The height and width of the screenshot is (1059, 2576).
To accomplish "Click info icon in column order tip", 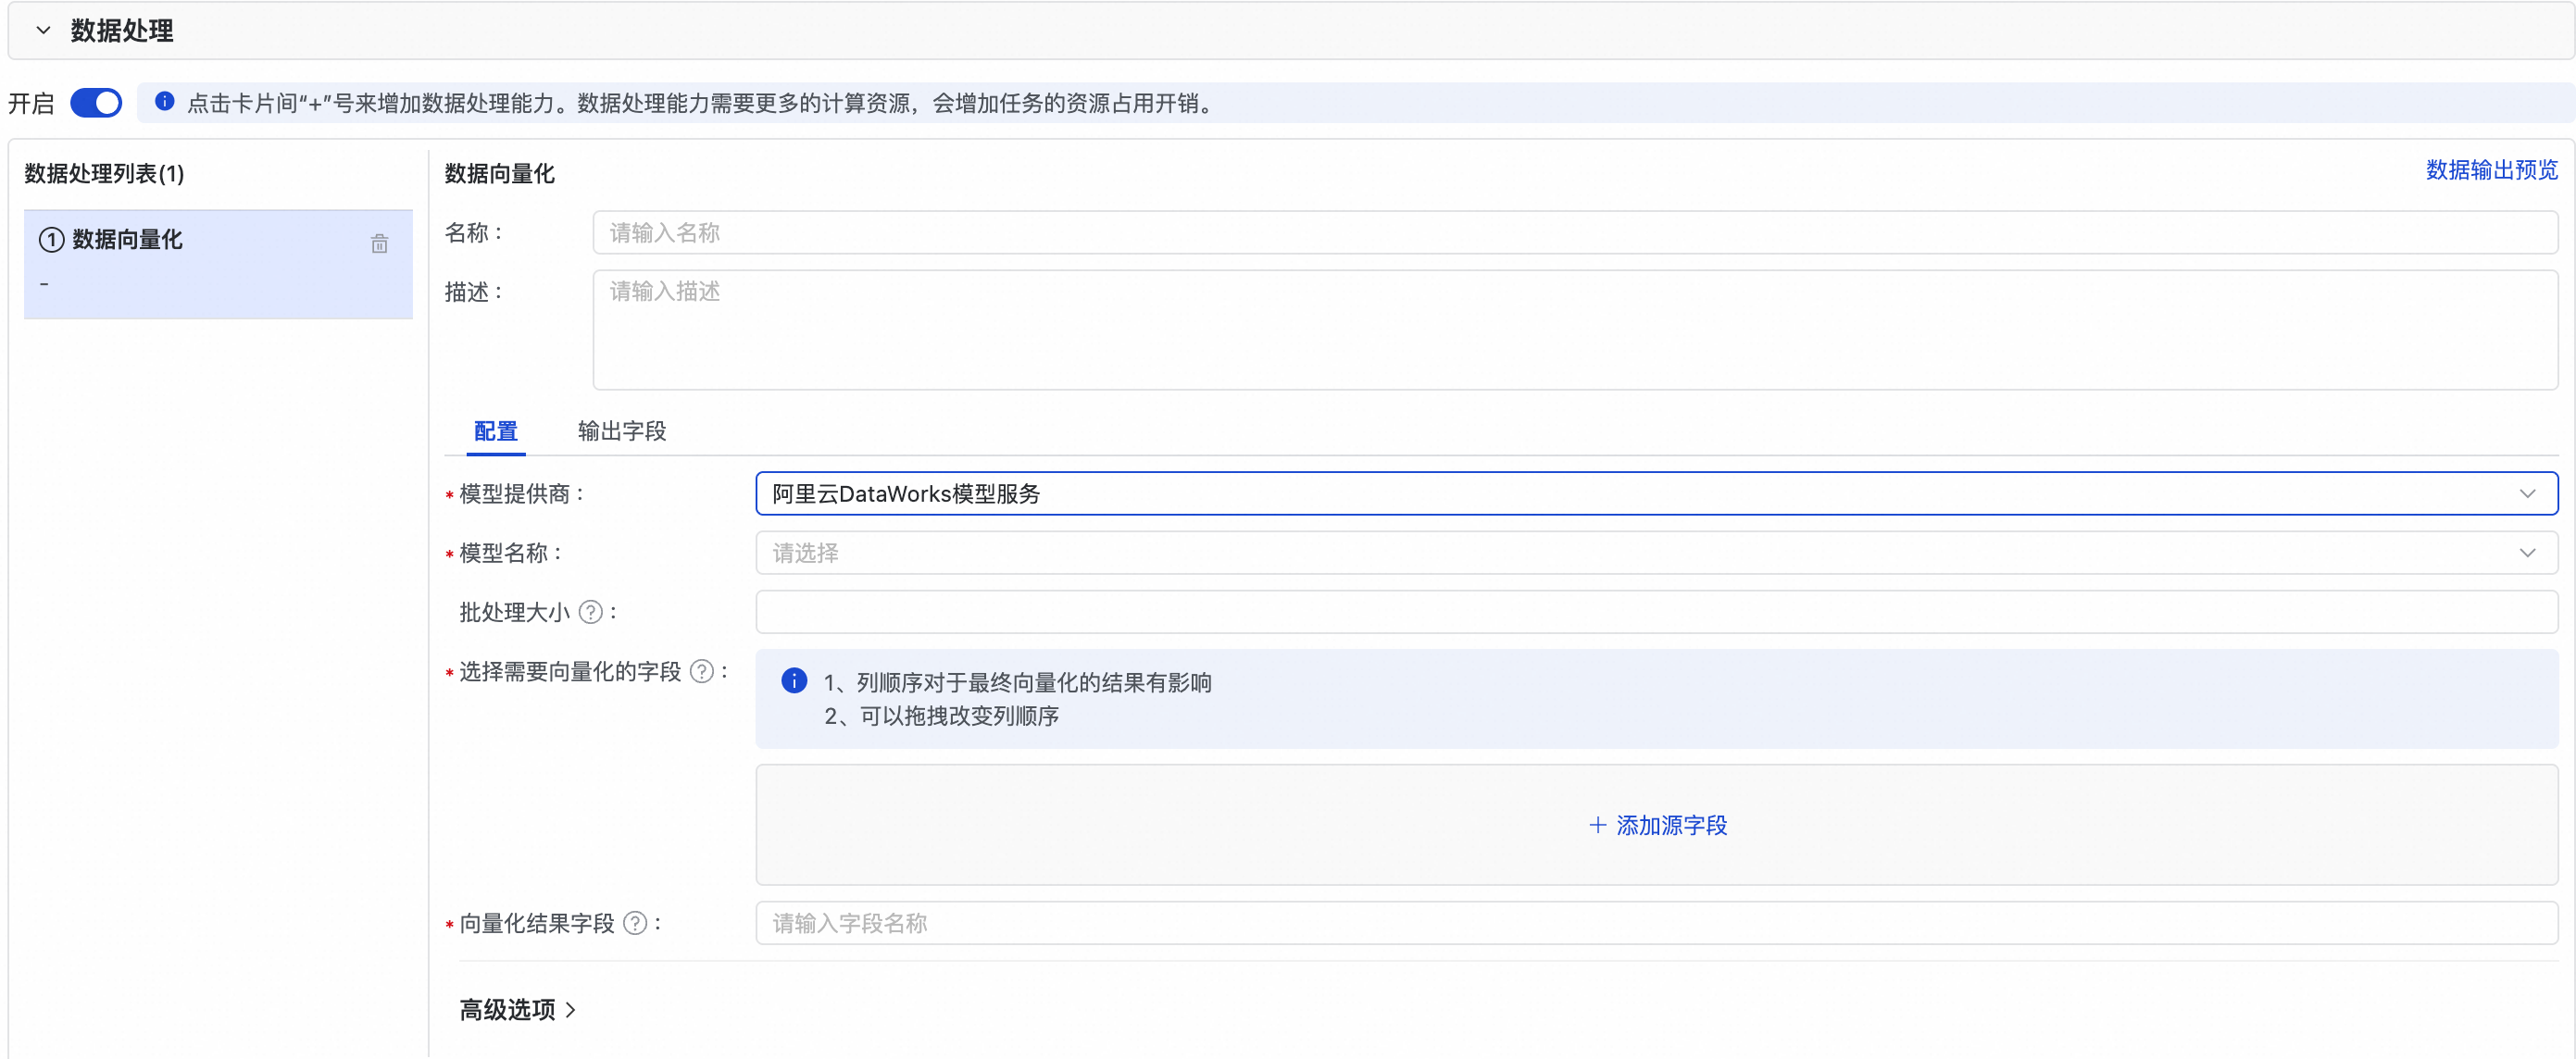I will coord(794,681).
